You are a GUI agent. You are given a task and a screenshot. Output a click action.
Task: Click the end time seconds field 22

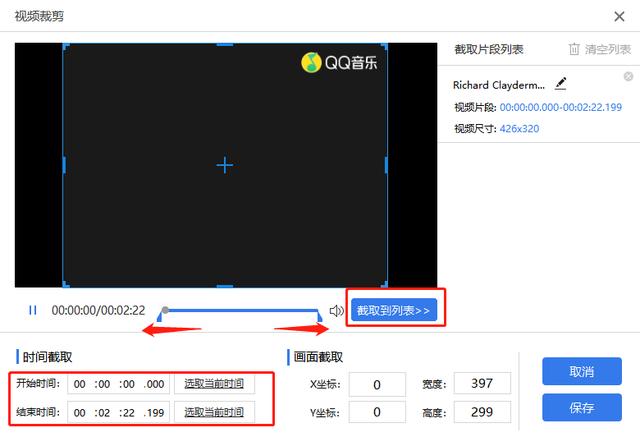(128, 413)
